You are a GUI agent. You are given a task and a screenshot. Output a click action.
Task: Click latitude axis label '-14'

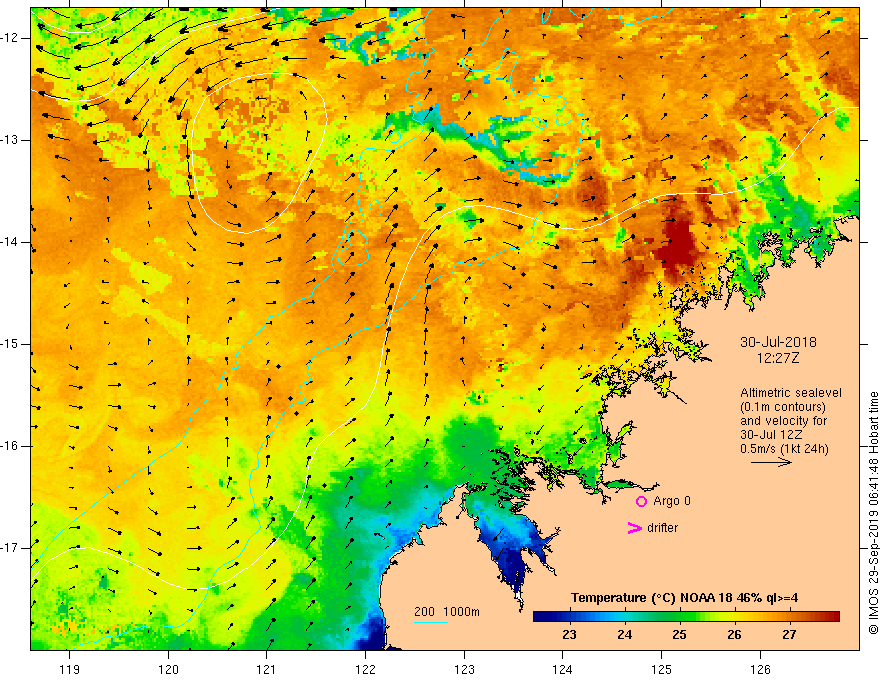tap(10, 242)
